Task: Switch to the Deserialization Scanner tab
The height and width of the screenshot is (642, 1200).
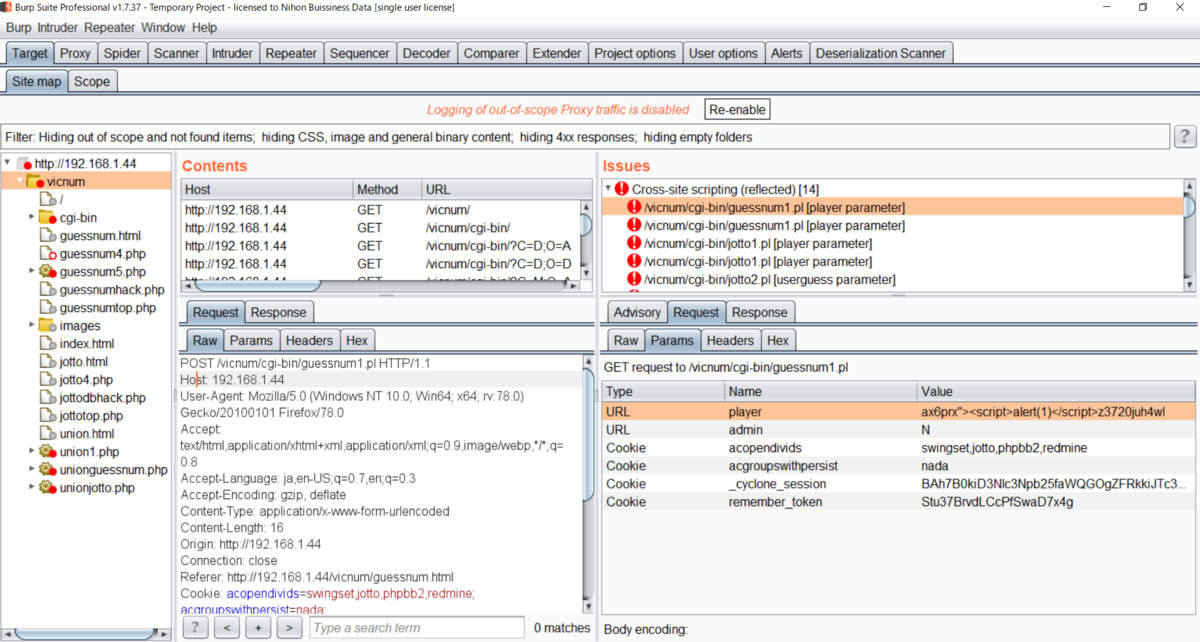Action: point(880,53)
